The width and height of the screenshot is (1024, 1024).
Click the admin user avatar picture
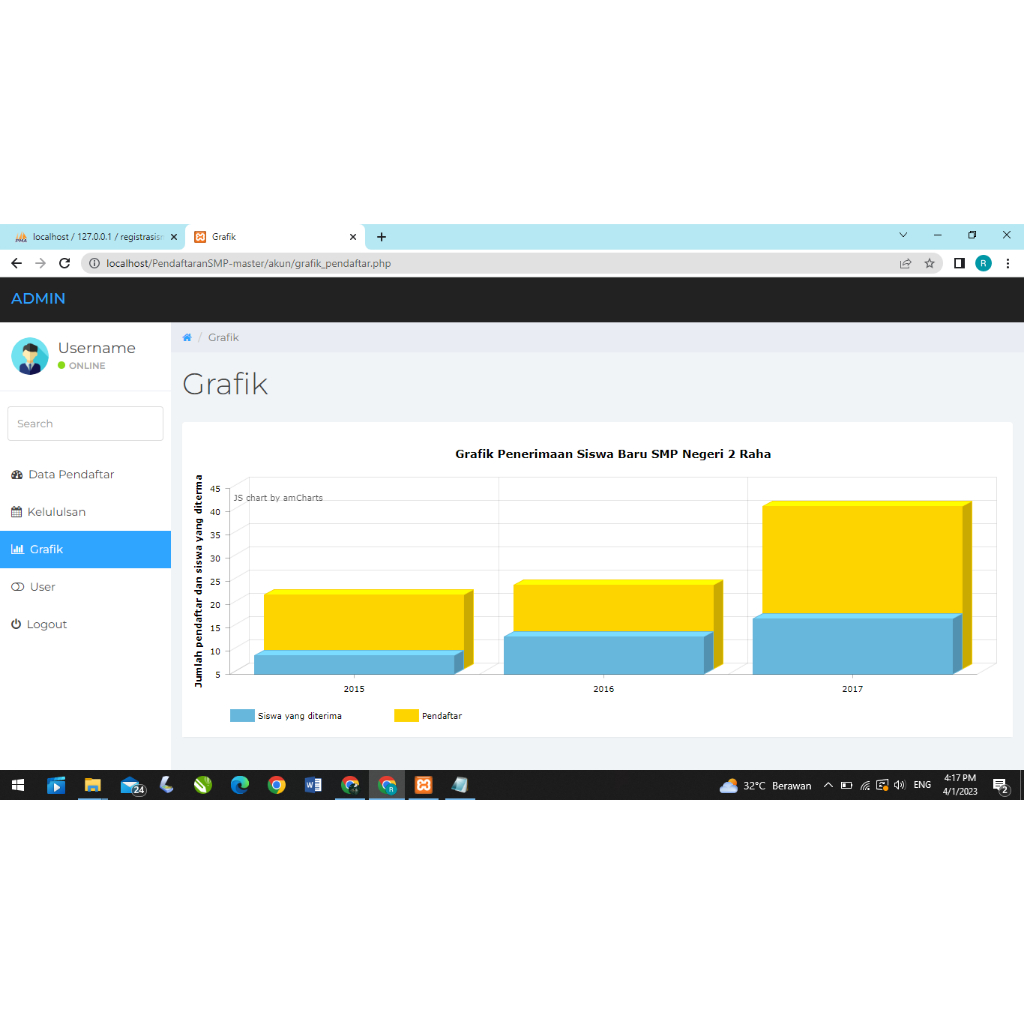(29, 356)
